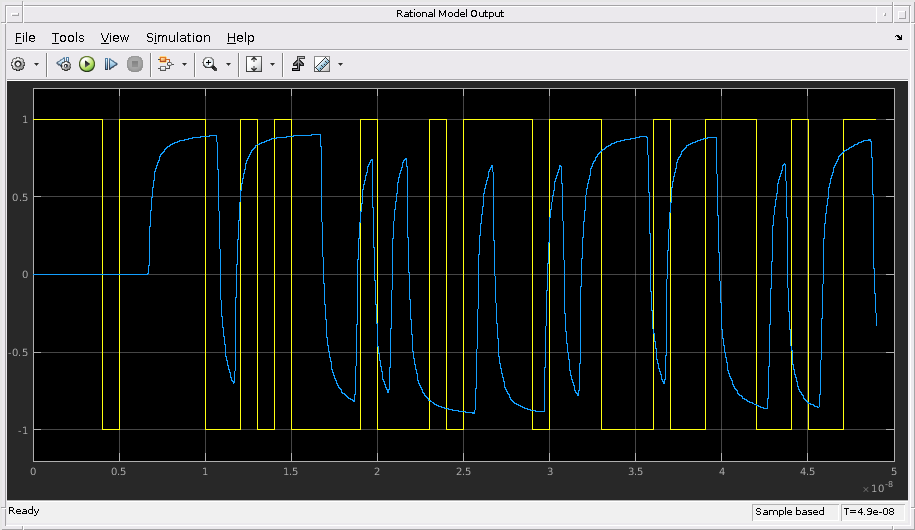
Task: Click the grey Stop simulation button
Action: click(x=135, y=64)
